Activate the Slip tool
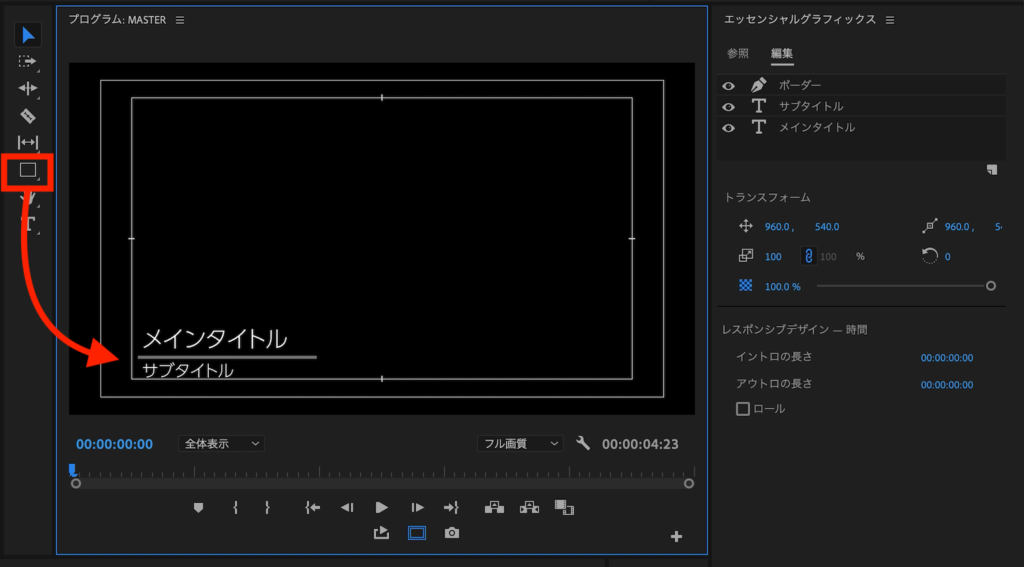This screenshot has height=567, width=1024. tap(28, 143)
